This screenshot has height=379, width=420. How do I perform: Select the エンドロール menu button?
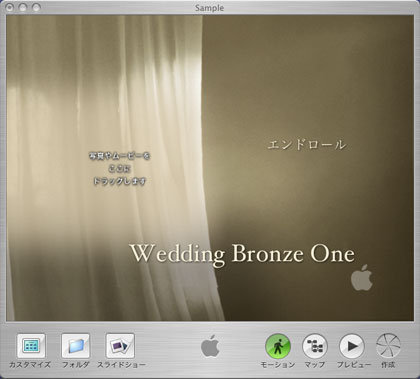pyautogui.click(x=306, y=145)
